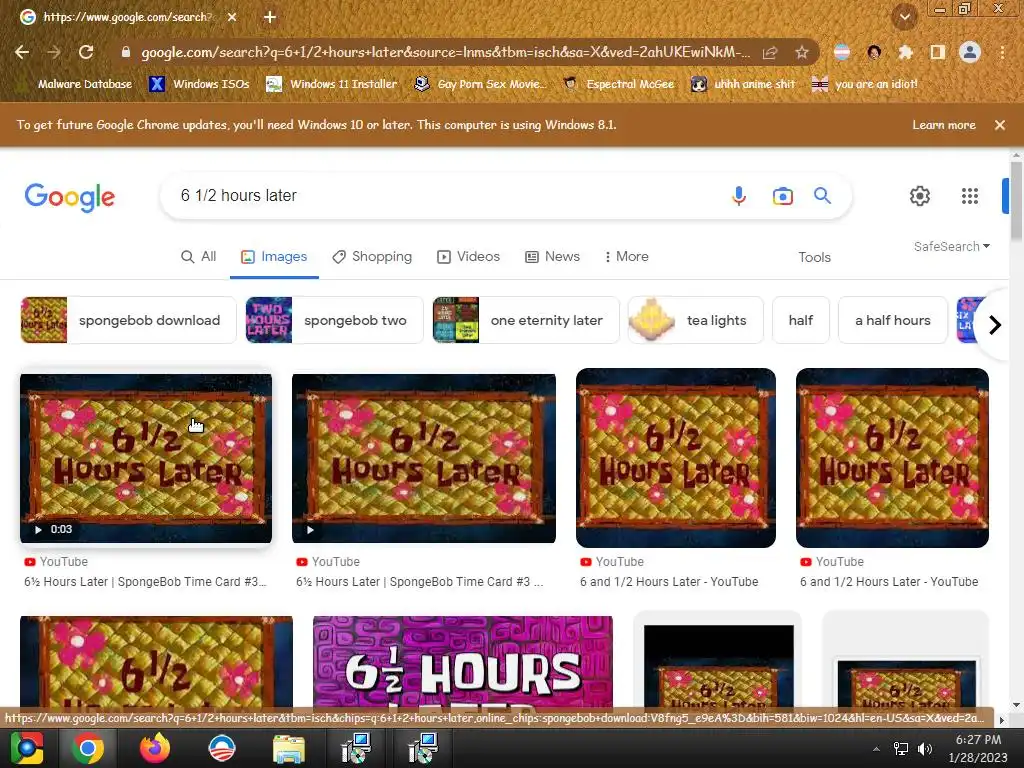Switch to the All results tab
The width and height of the screenshot is (1024, 768).
coord(199,257)
